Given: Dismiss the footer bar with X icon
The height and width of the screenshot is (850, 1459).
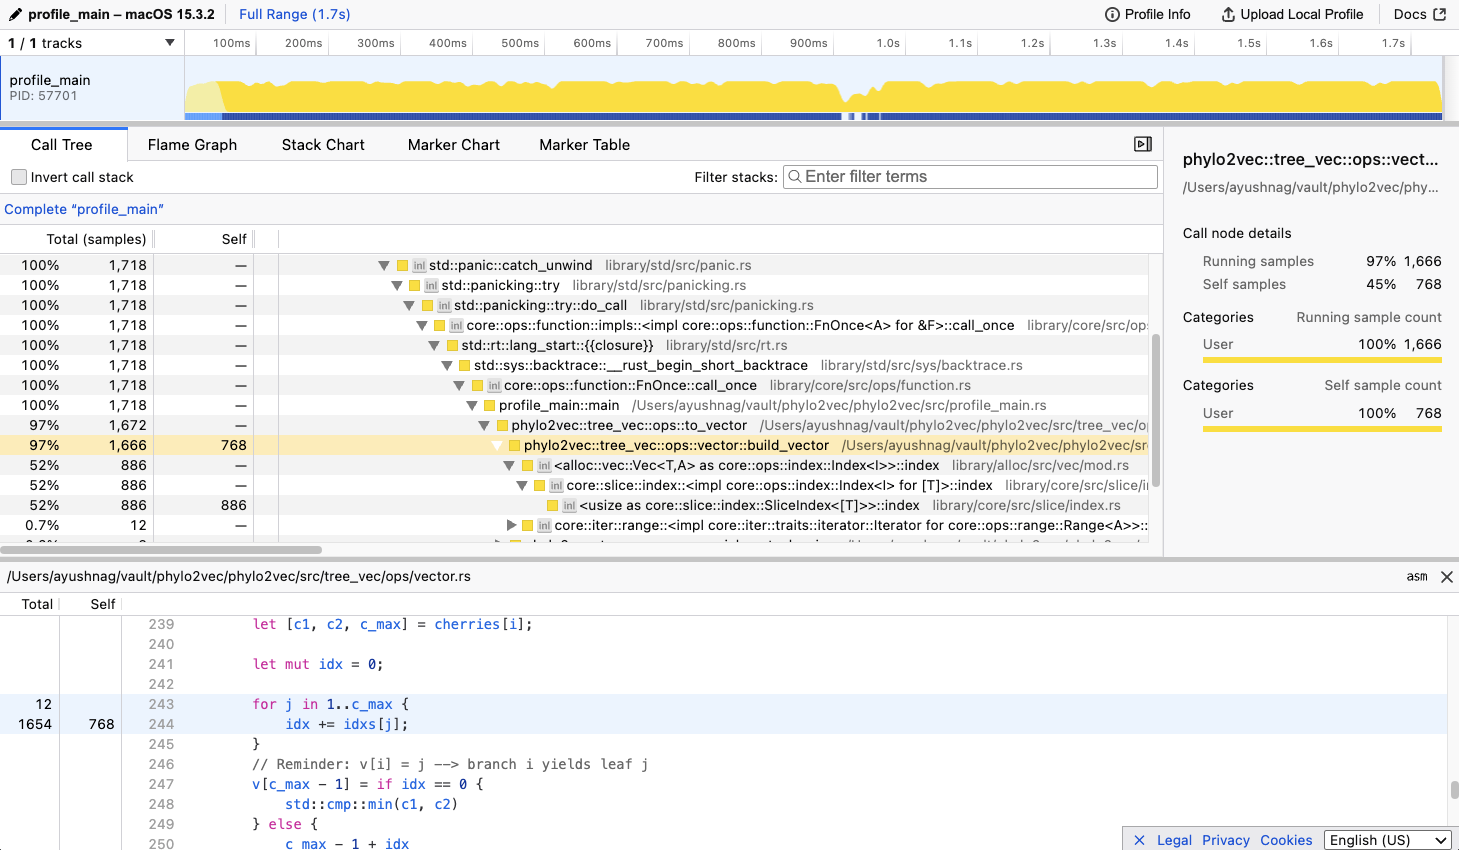Looking at the screenshot, I should [x=1139, y=840].
